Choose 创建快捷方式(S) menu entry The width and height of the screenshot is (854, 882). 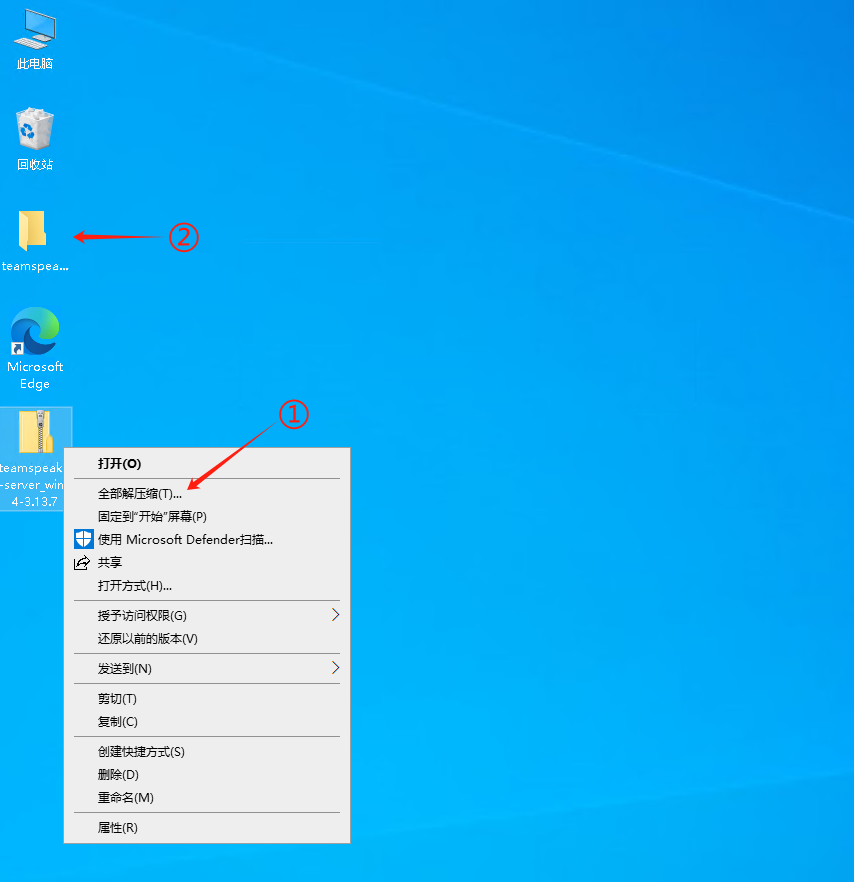click(x=207, y=752)
